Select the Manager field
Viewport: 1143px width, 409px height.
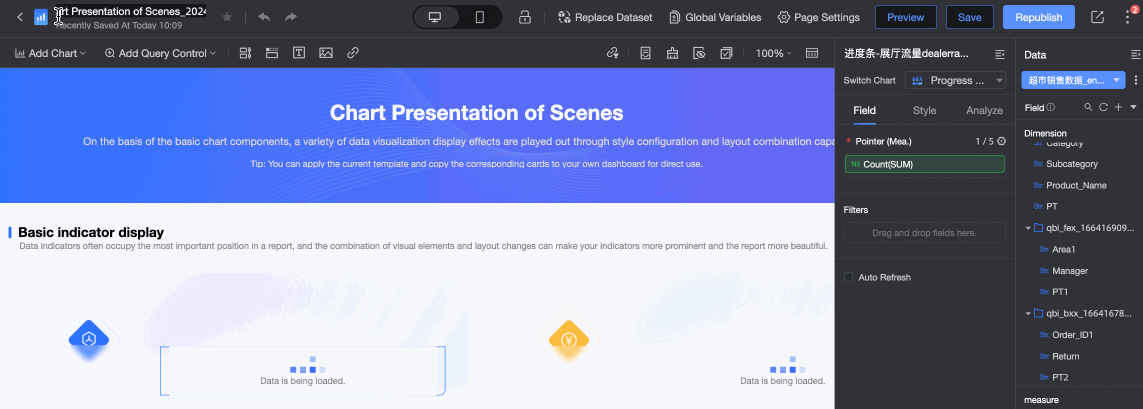tap(1069, 270)
